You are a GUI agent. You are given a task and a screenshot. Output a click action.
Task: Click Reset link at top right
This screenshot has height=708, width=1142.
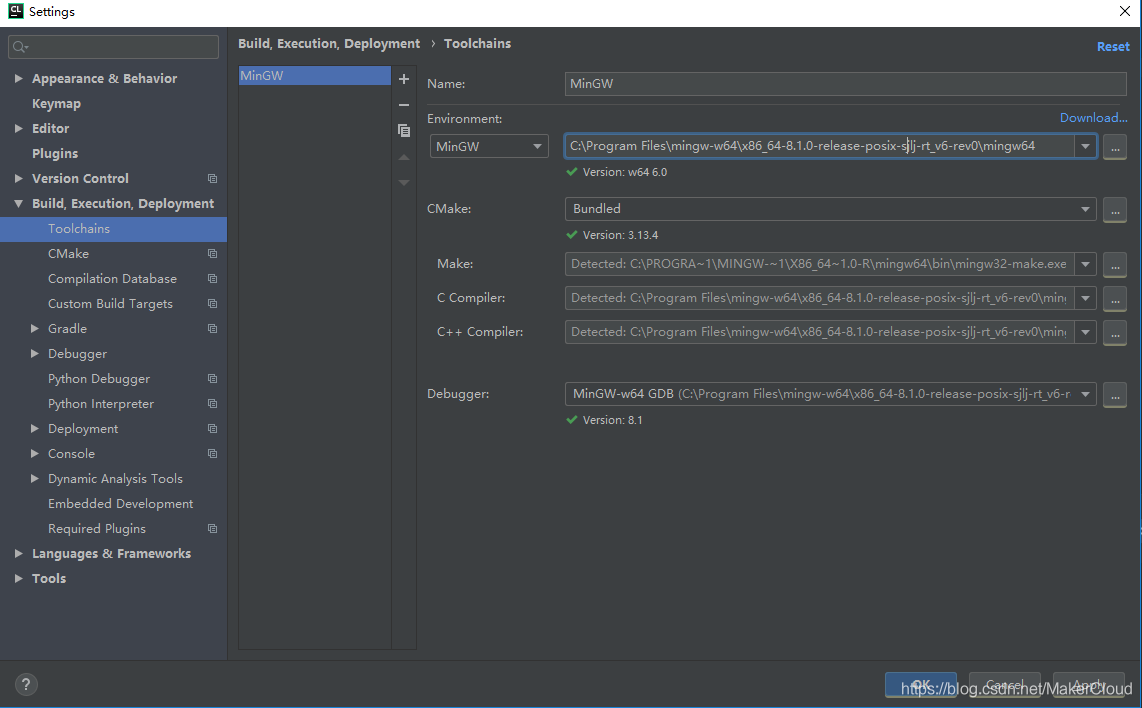1113,47
